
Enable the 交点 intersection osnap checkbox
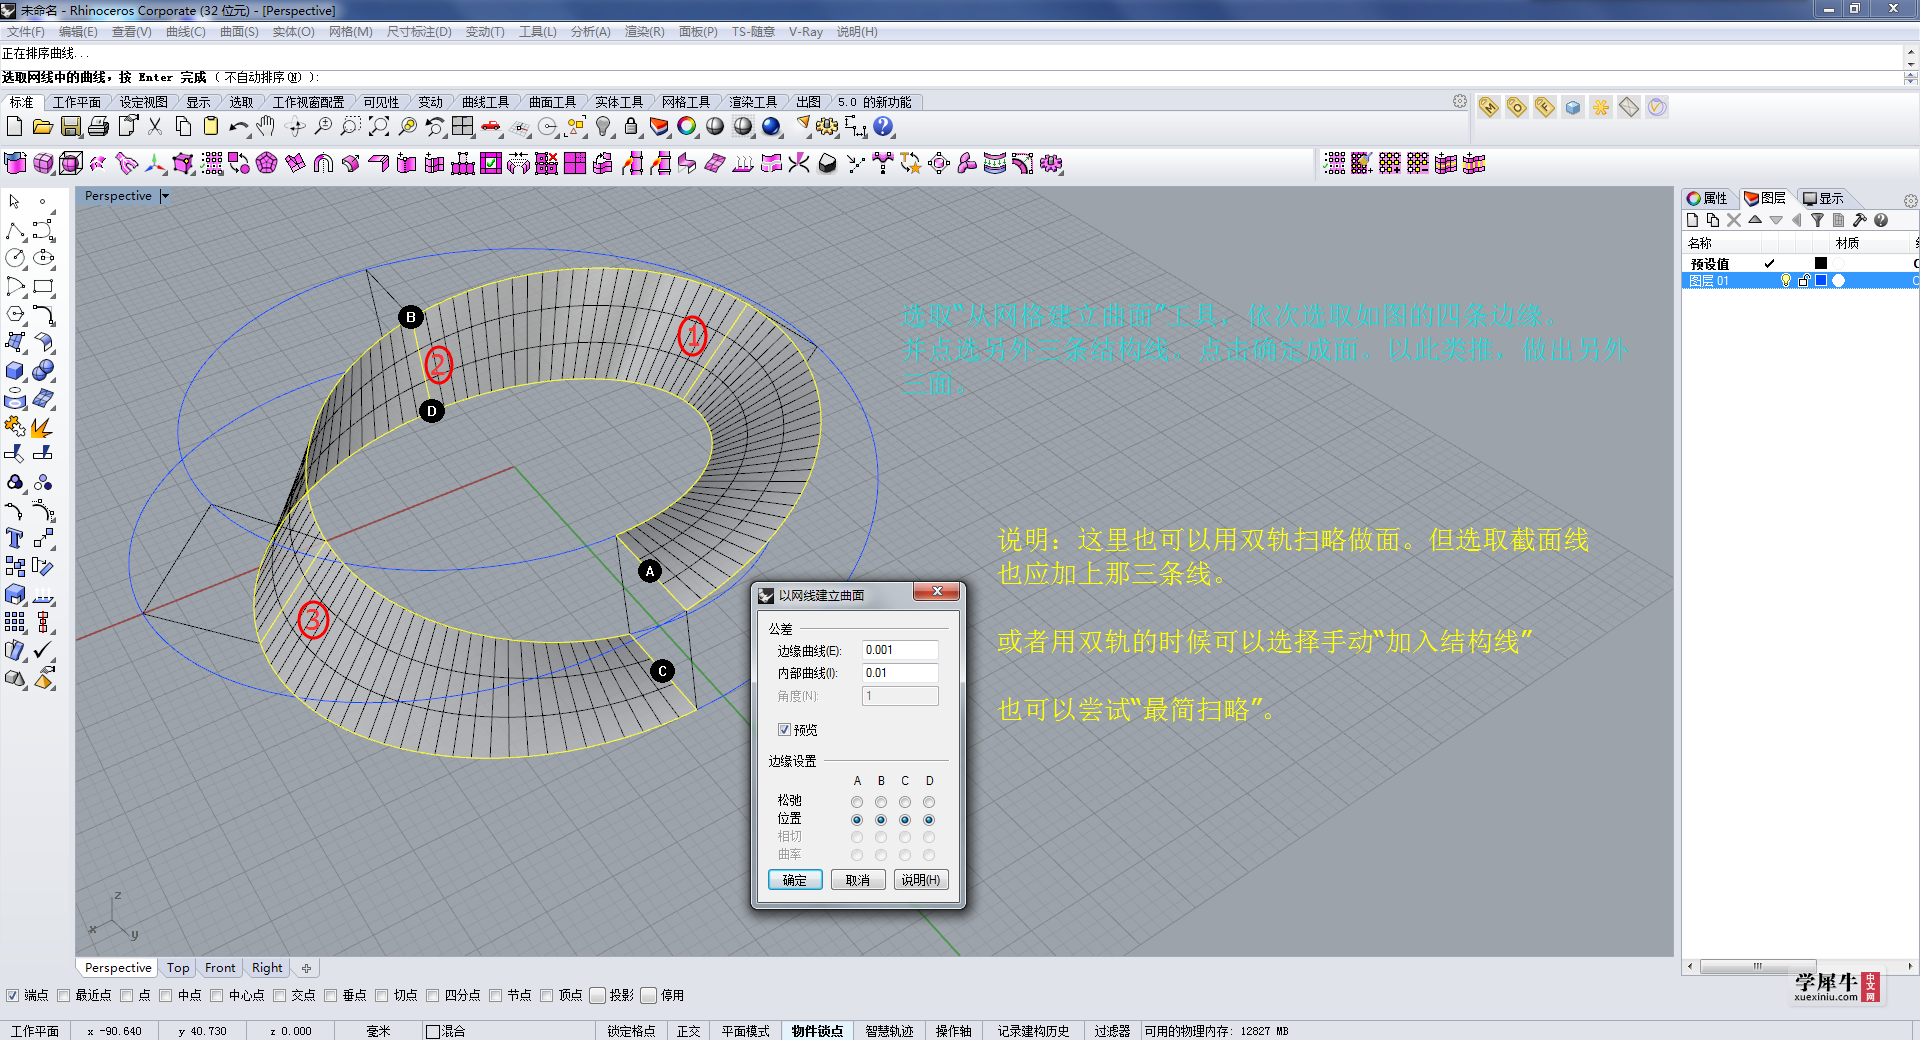pyautogui.click(x=280, y=995)
